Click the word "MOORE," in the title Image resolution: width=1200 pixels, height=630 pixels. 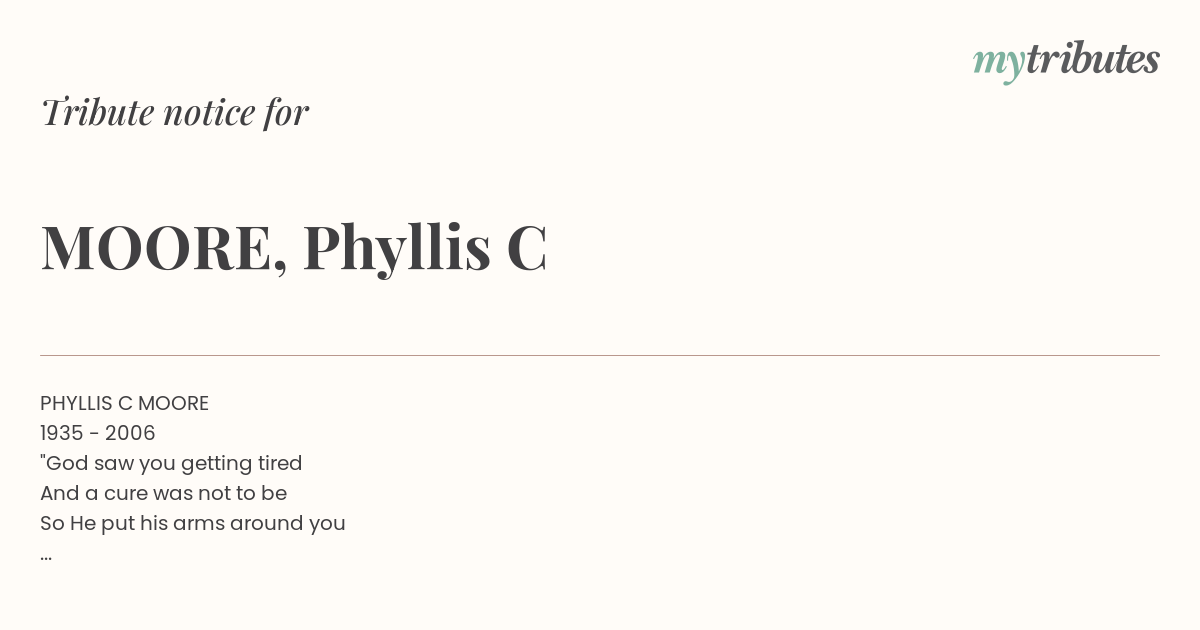click(x=165, y=249)
